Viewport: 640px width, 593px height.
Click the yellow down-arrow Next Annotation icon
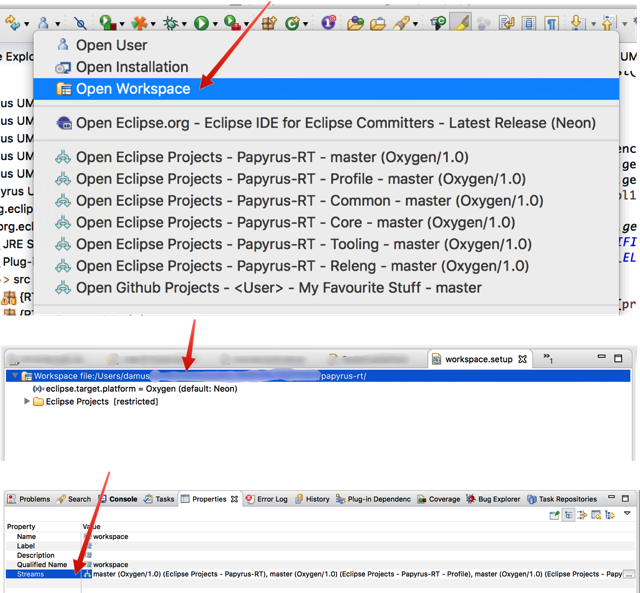577,23
